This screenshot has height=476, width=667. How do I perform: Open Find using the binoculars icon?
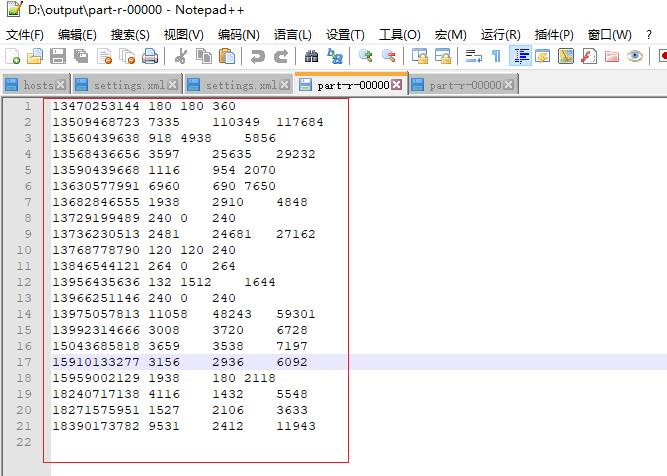[x=311, y=56]
